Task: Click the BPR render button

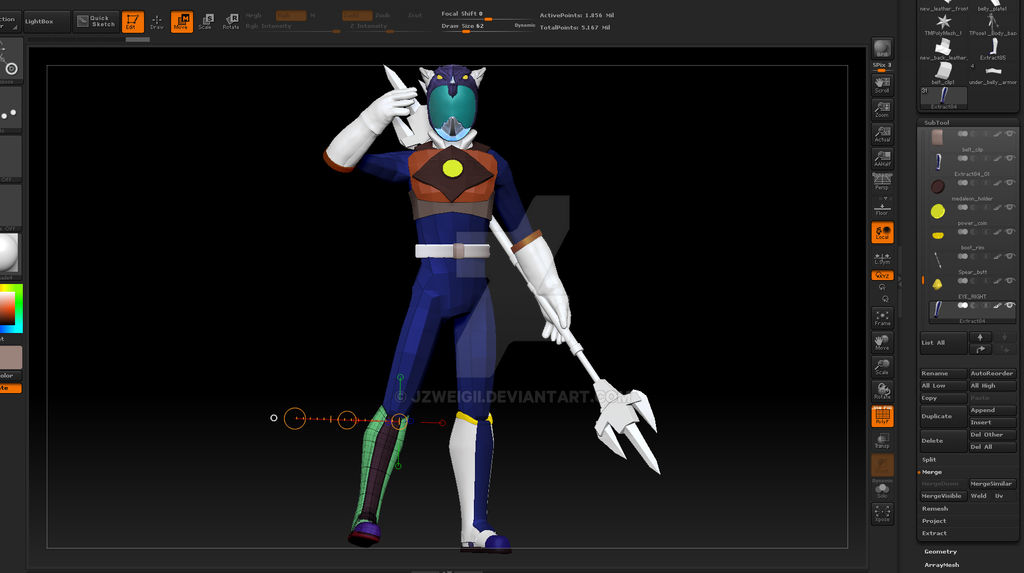Action: [882, 49]
